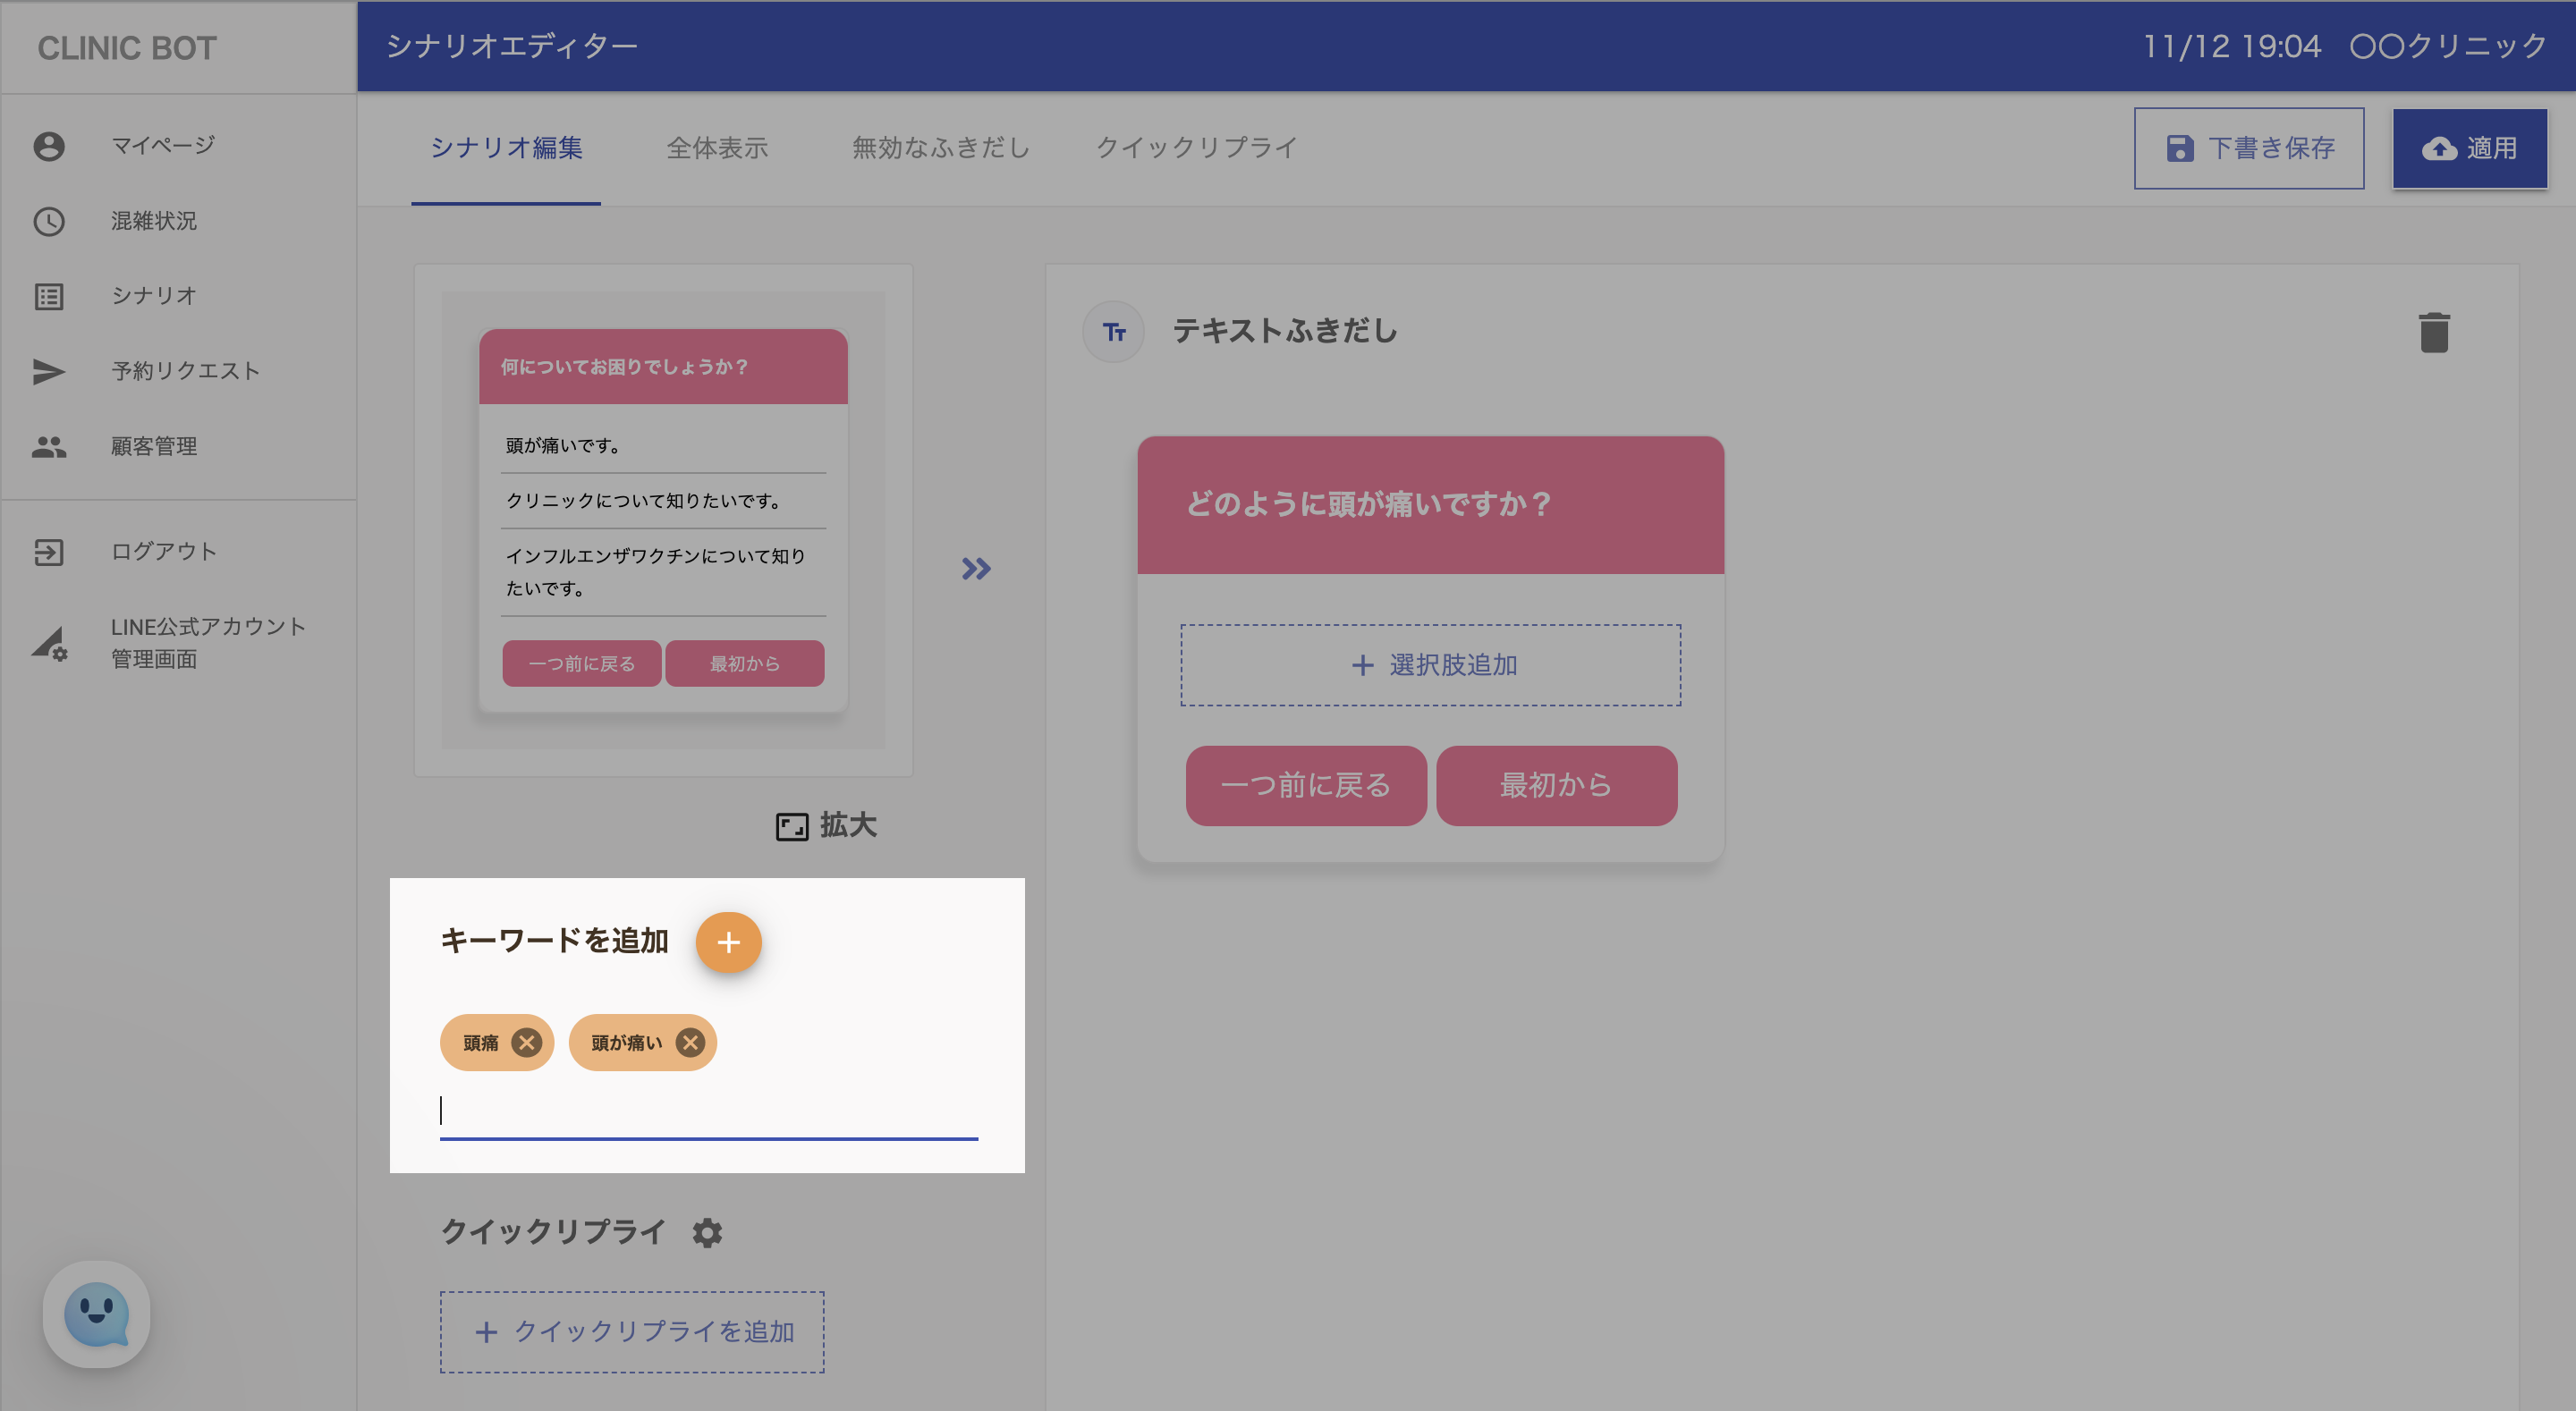Click クイックリプライを追加 button
Image resolution: width=2576 pixels, height=1411 pixels.
[632, 1332]
